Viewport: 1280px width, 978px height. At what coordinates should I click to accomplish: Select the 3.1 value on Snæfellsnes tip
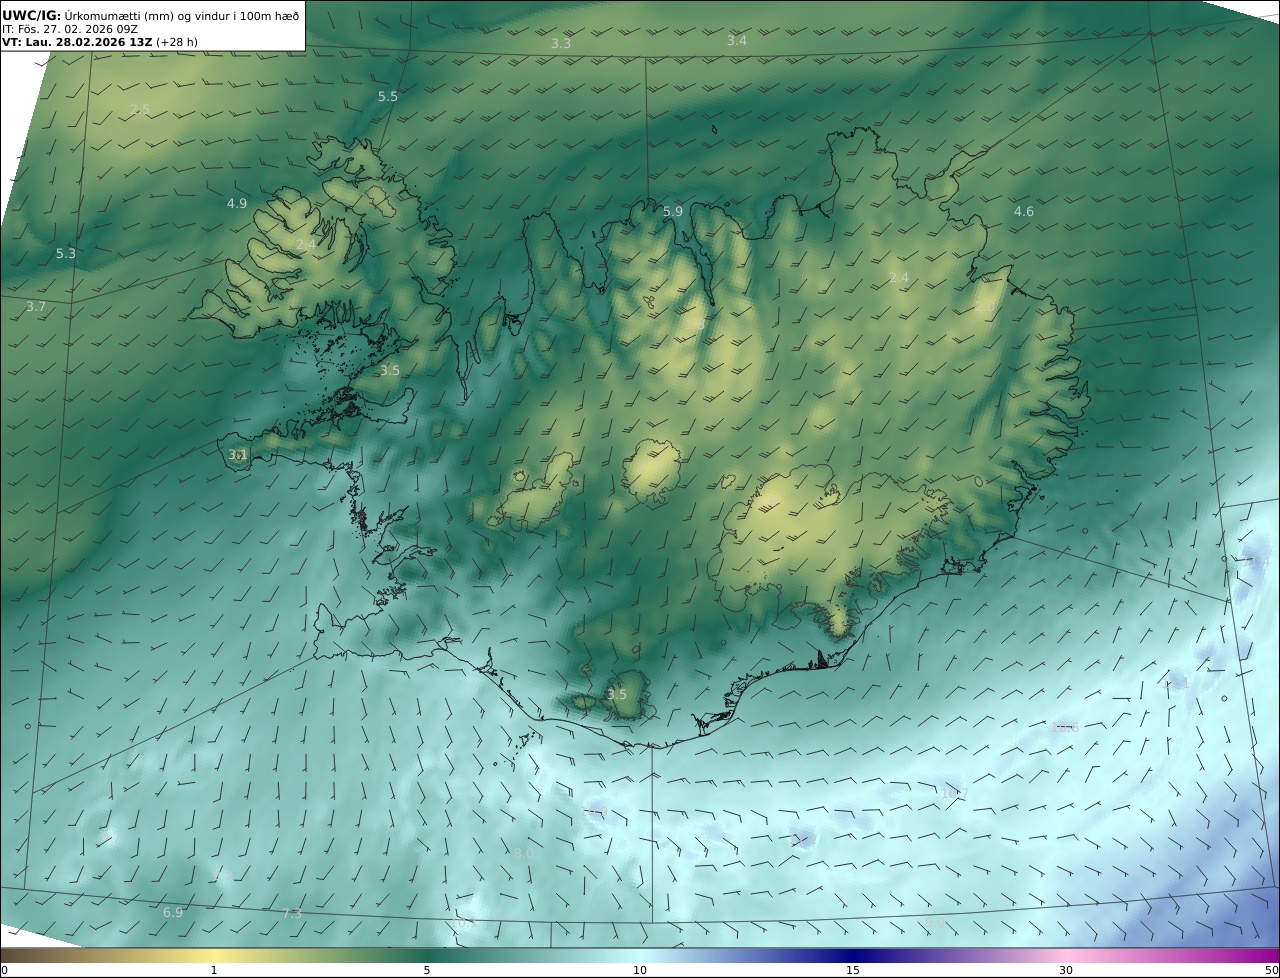[x=237, y=454]
